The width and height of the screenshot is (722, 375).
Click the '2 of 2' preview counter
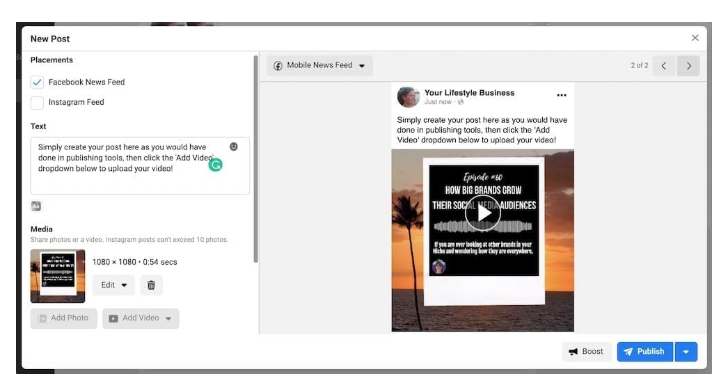[639, 65]
